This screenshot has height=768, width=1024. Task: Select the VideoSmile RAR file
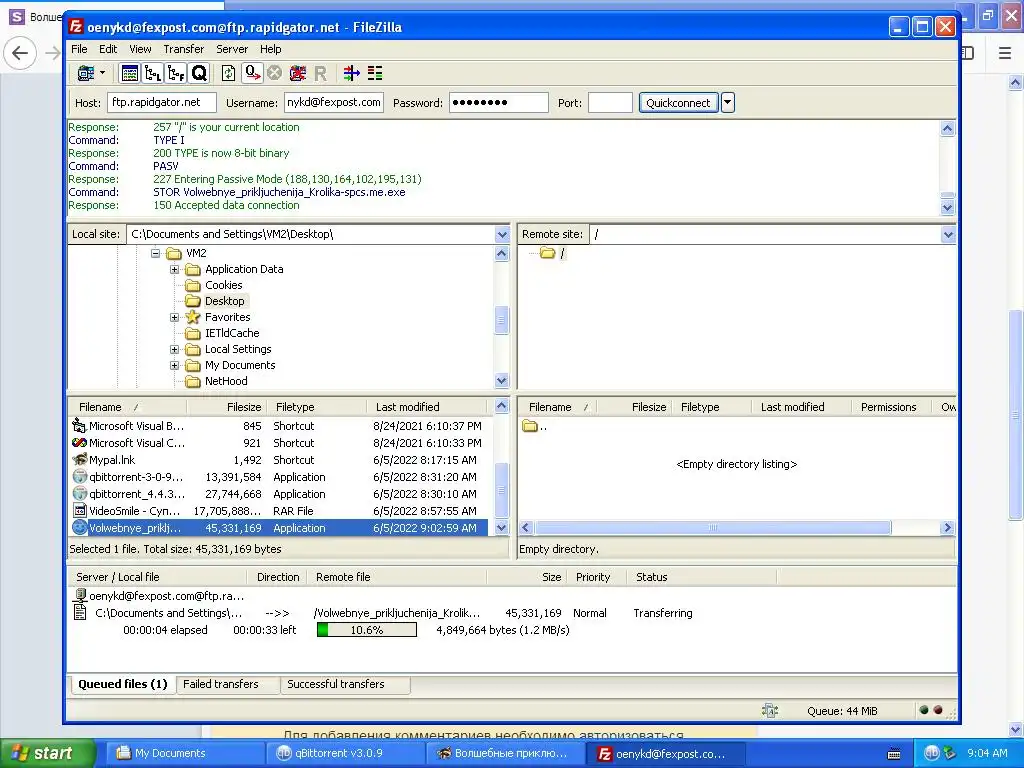click(278, 511)
